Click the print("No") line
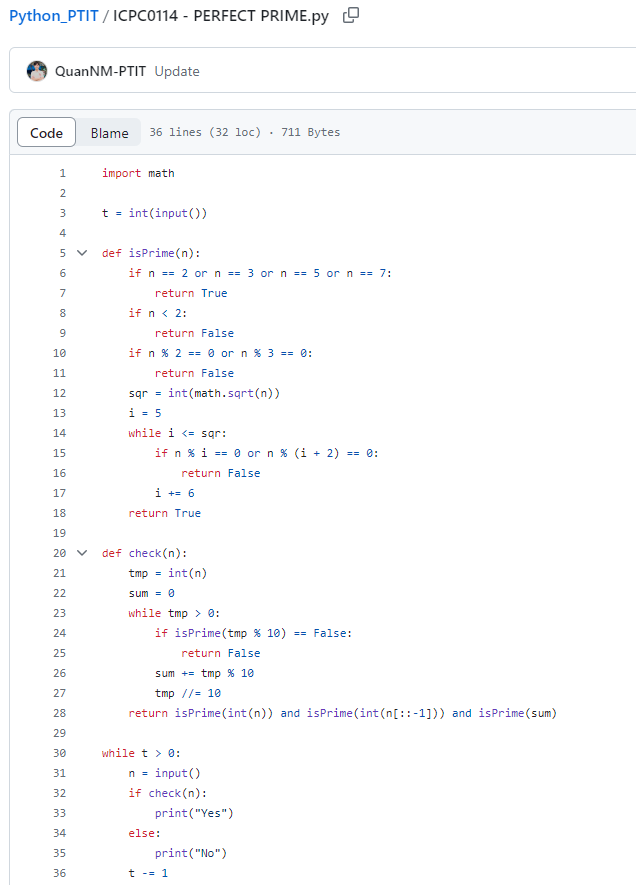The image size is (636, 885). [191, 853]
